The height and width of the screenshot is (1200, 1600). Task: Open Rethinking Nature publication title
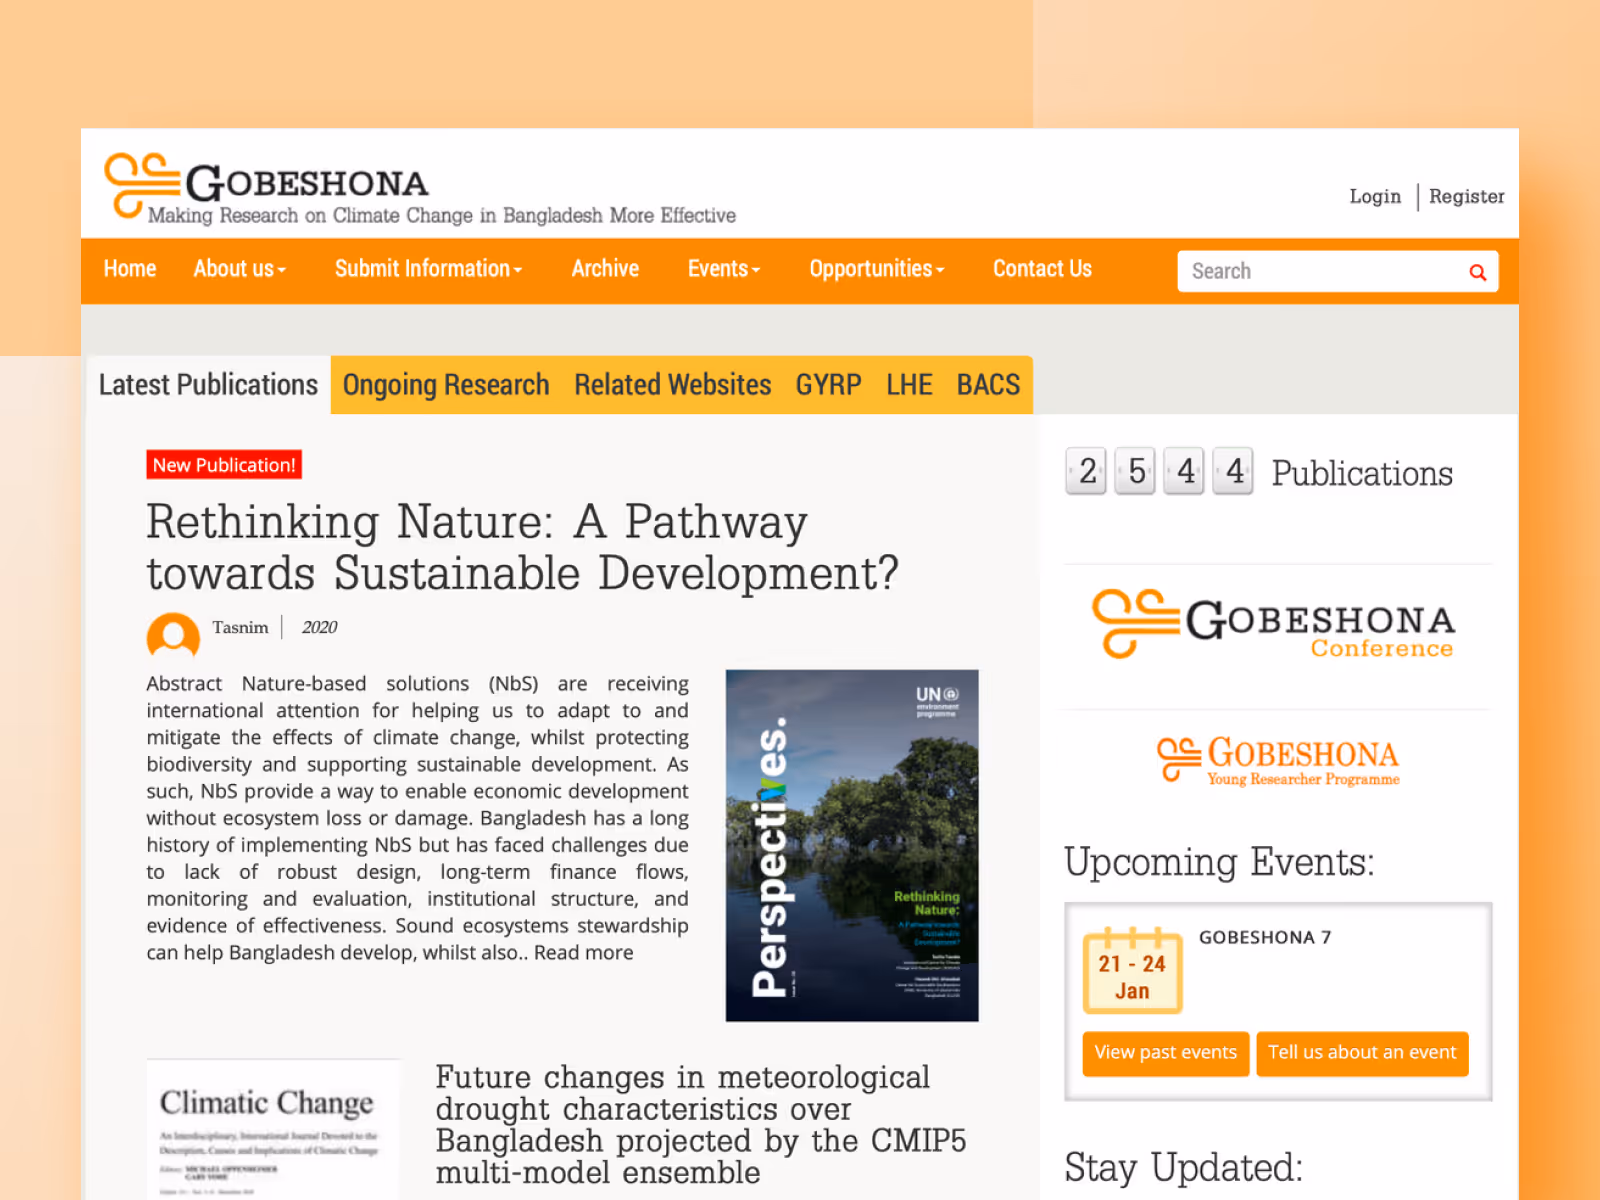[x=522, y=547]
